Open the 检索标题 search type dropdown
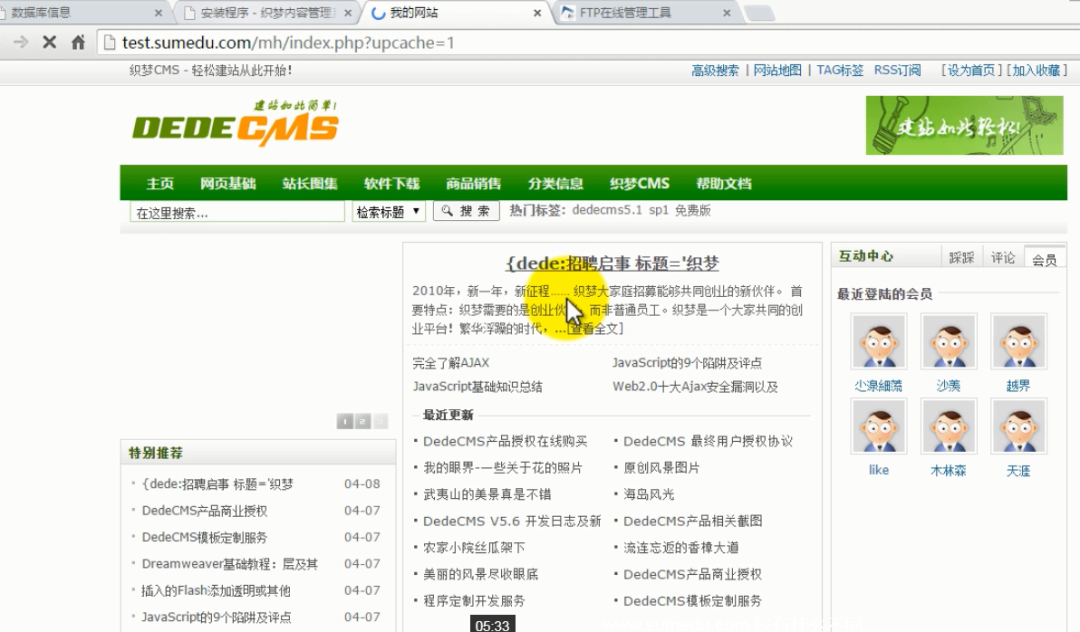This screenshot has height=632, width=1080. pos(388,211)
